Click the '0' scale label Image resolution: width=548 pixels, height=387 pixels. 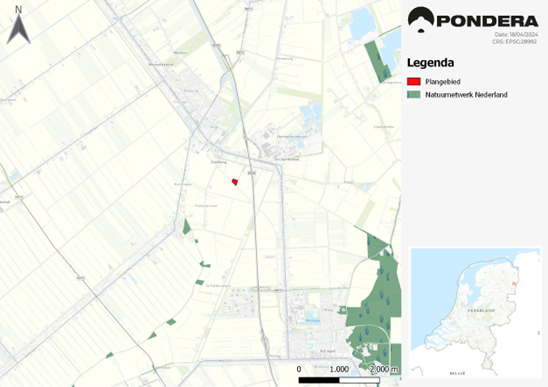[299, 369]
